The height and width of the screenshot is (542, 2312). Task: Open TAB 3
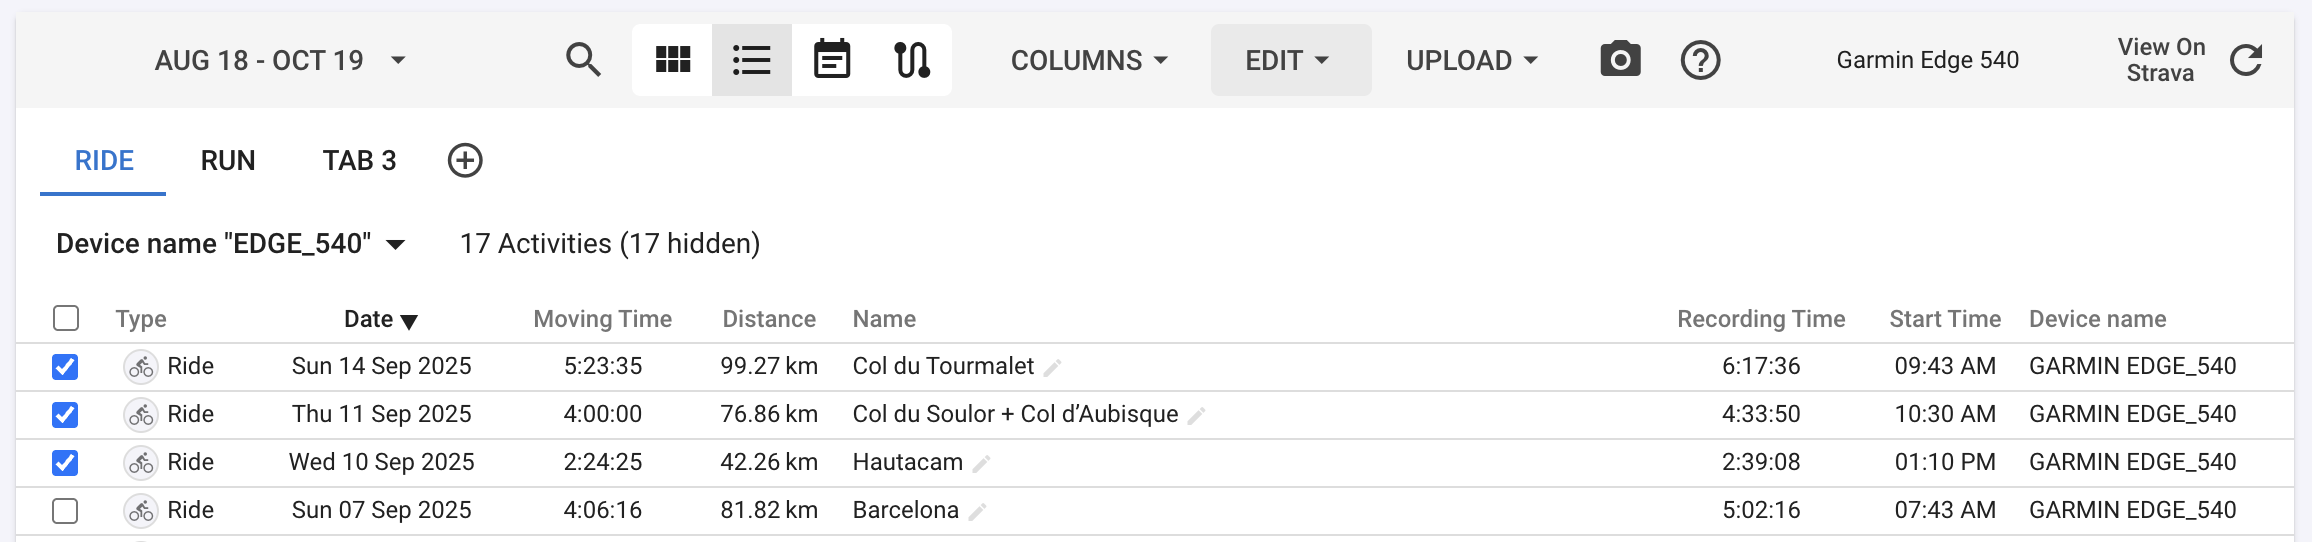coord(359,160)
